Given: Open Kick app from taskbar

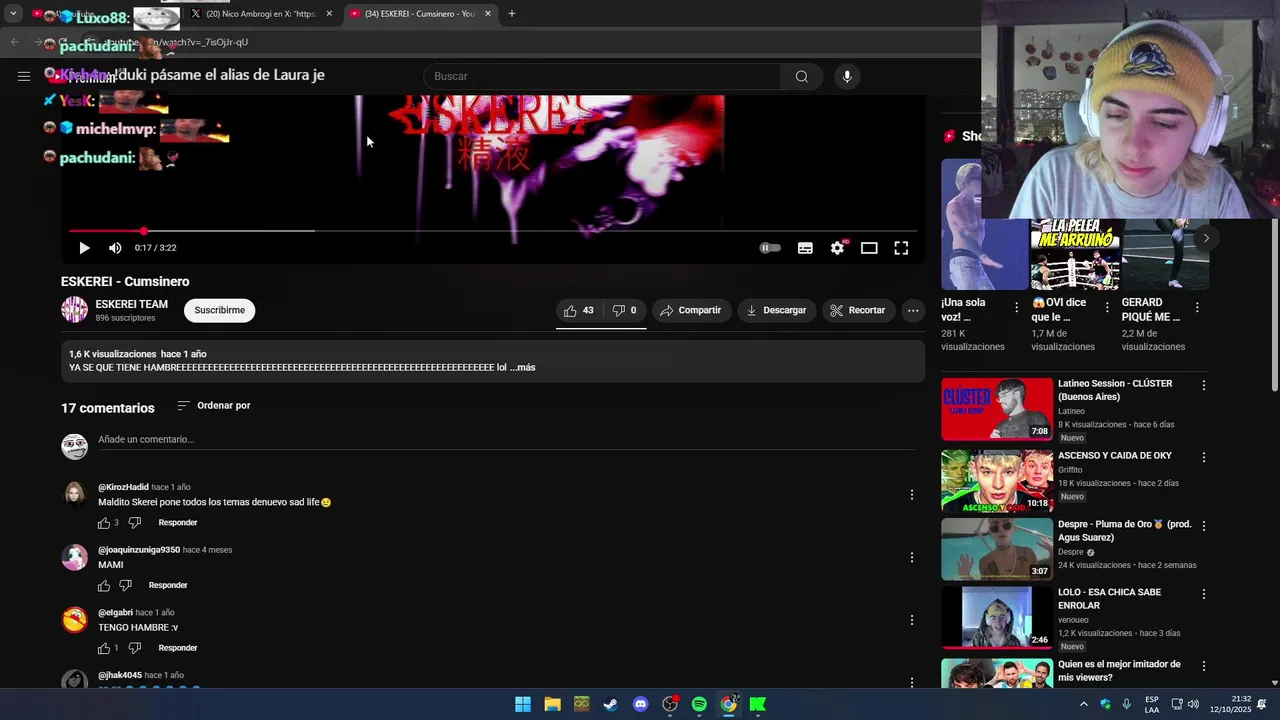Looking at the screenshot, I should tap(758, 705).
